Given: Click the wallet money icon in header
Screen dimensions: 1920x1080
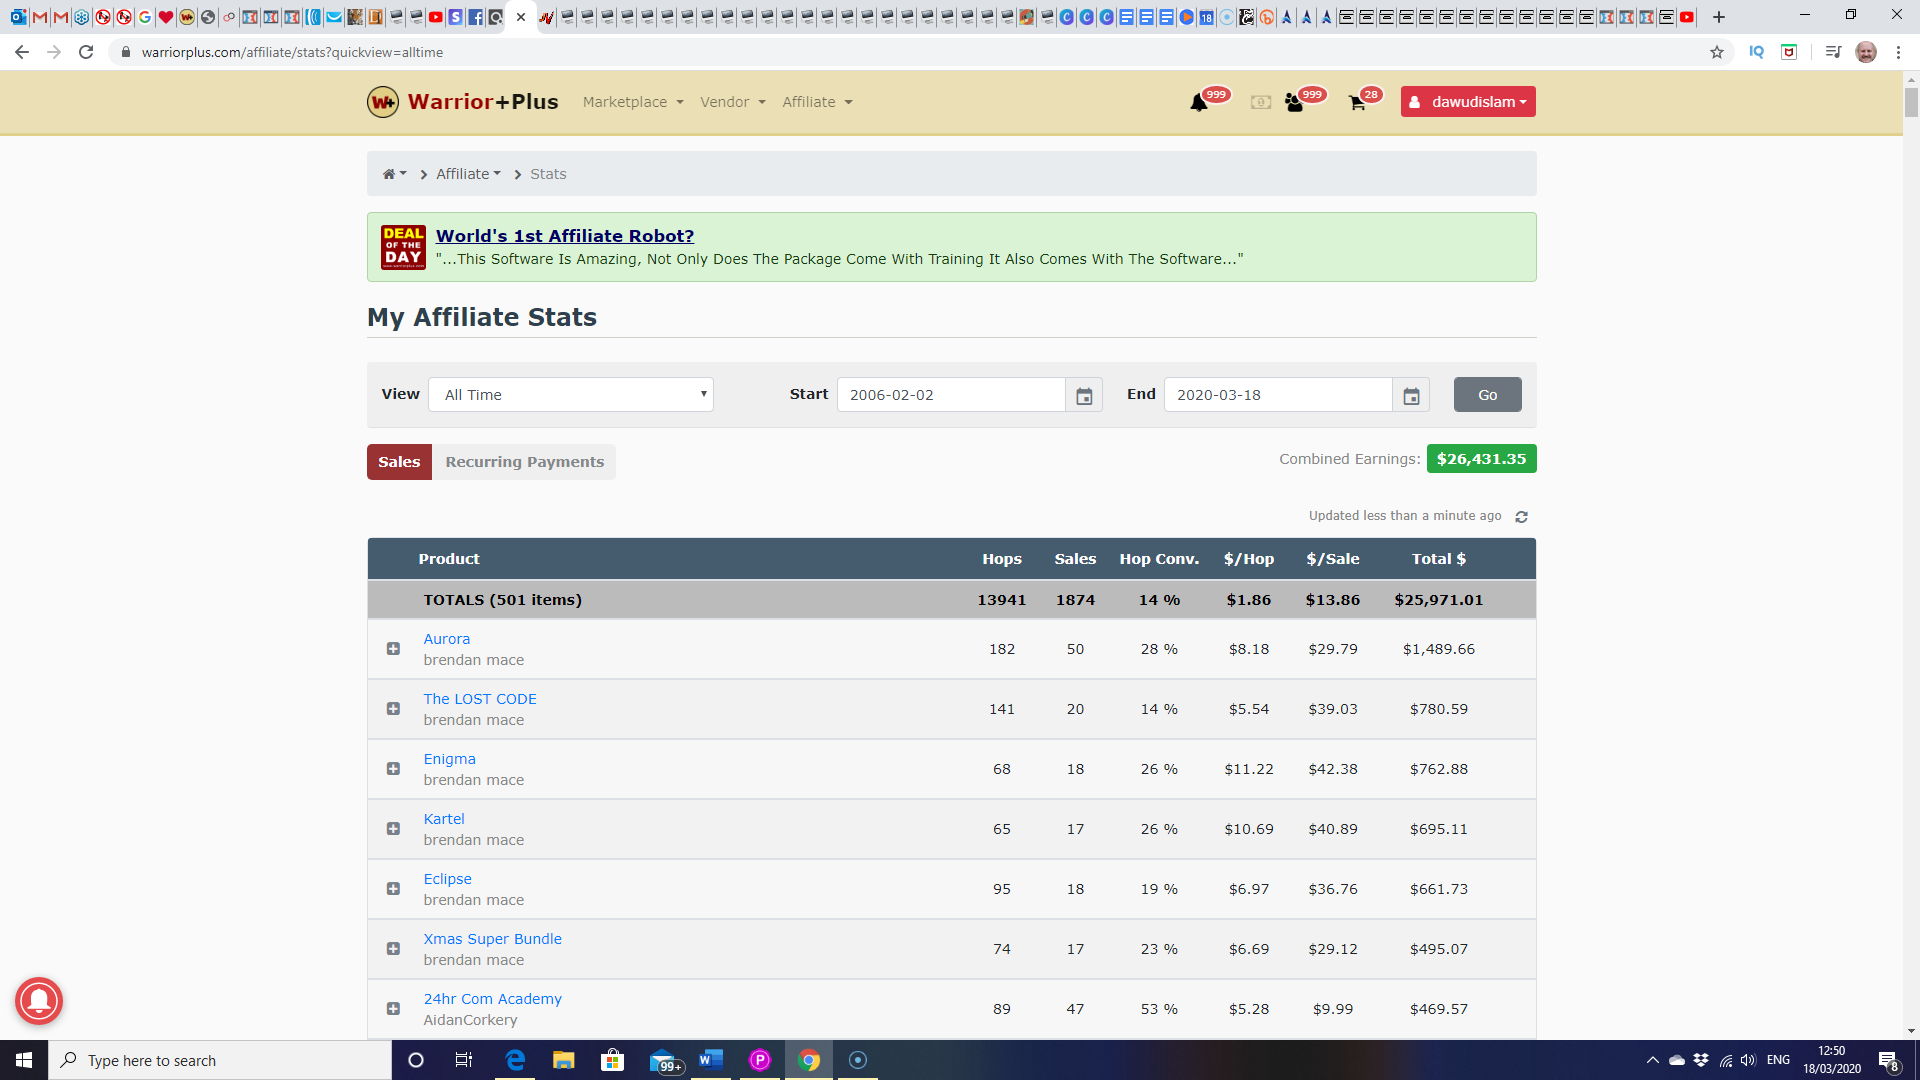Looking at the screenshot, I should [1260, 102].
